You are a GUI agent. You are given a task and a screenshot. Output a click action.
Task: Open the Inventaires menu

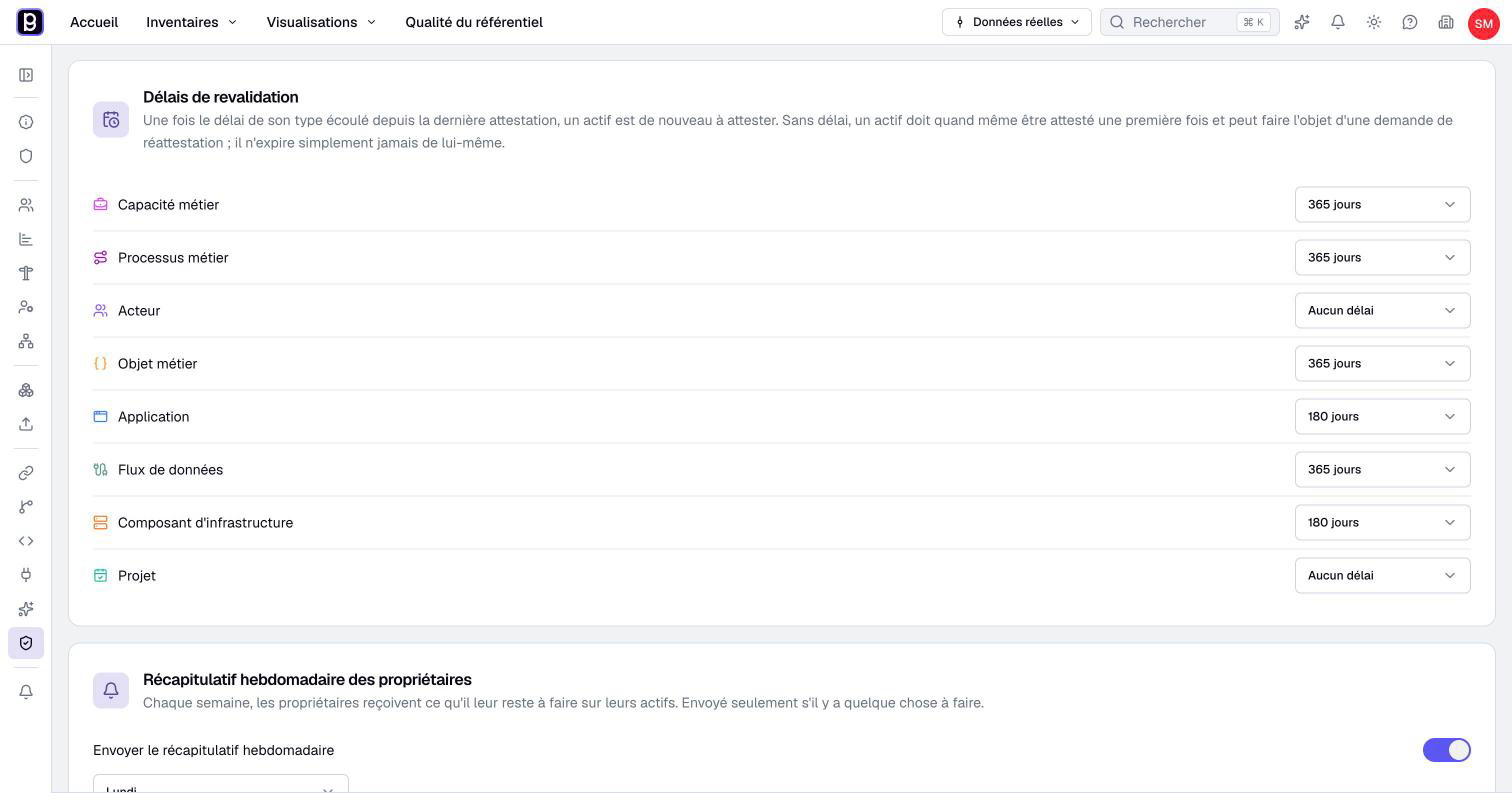(191, 22)
